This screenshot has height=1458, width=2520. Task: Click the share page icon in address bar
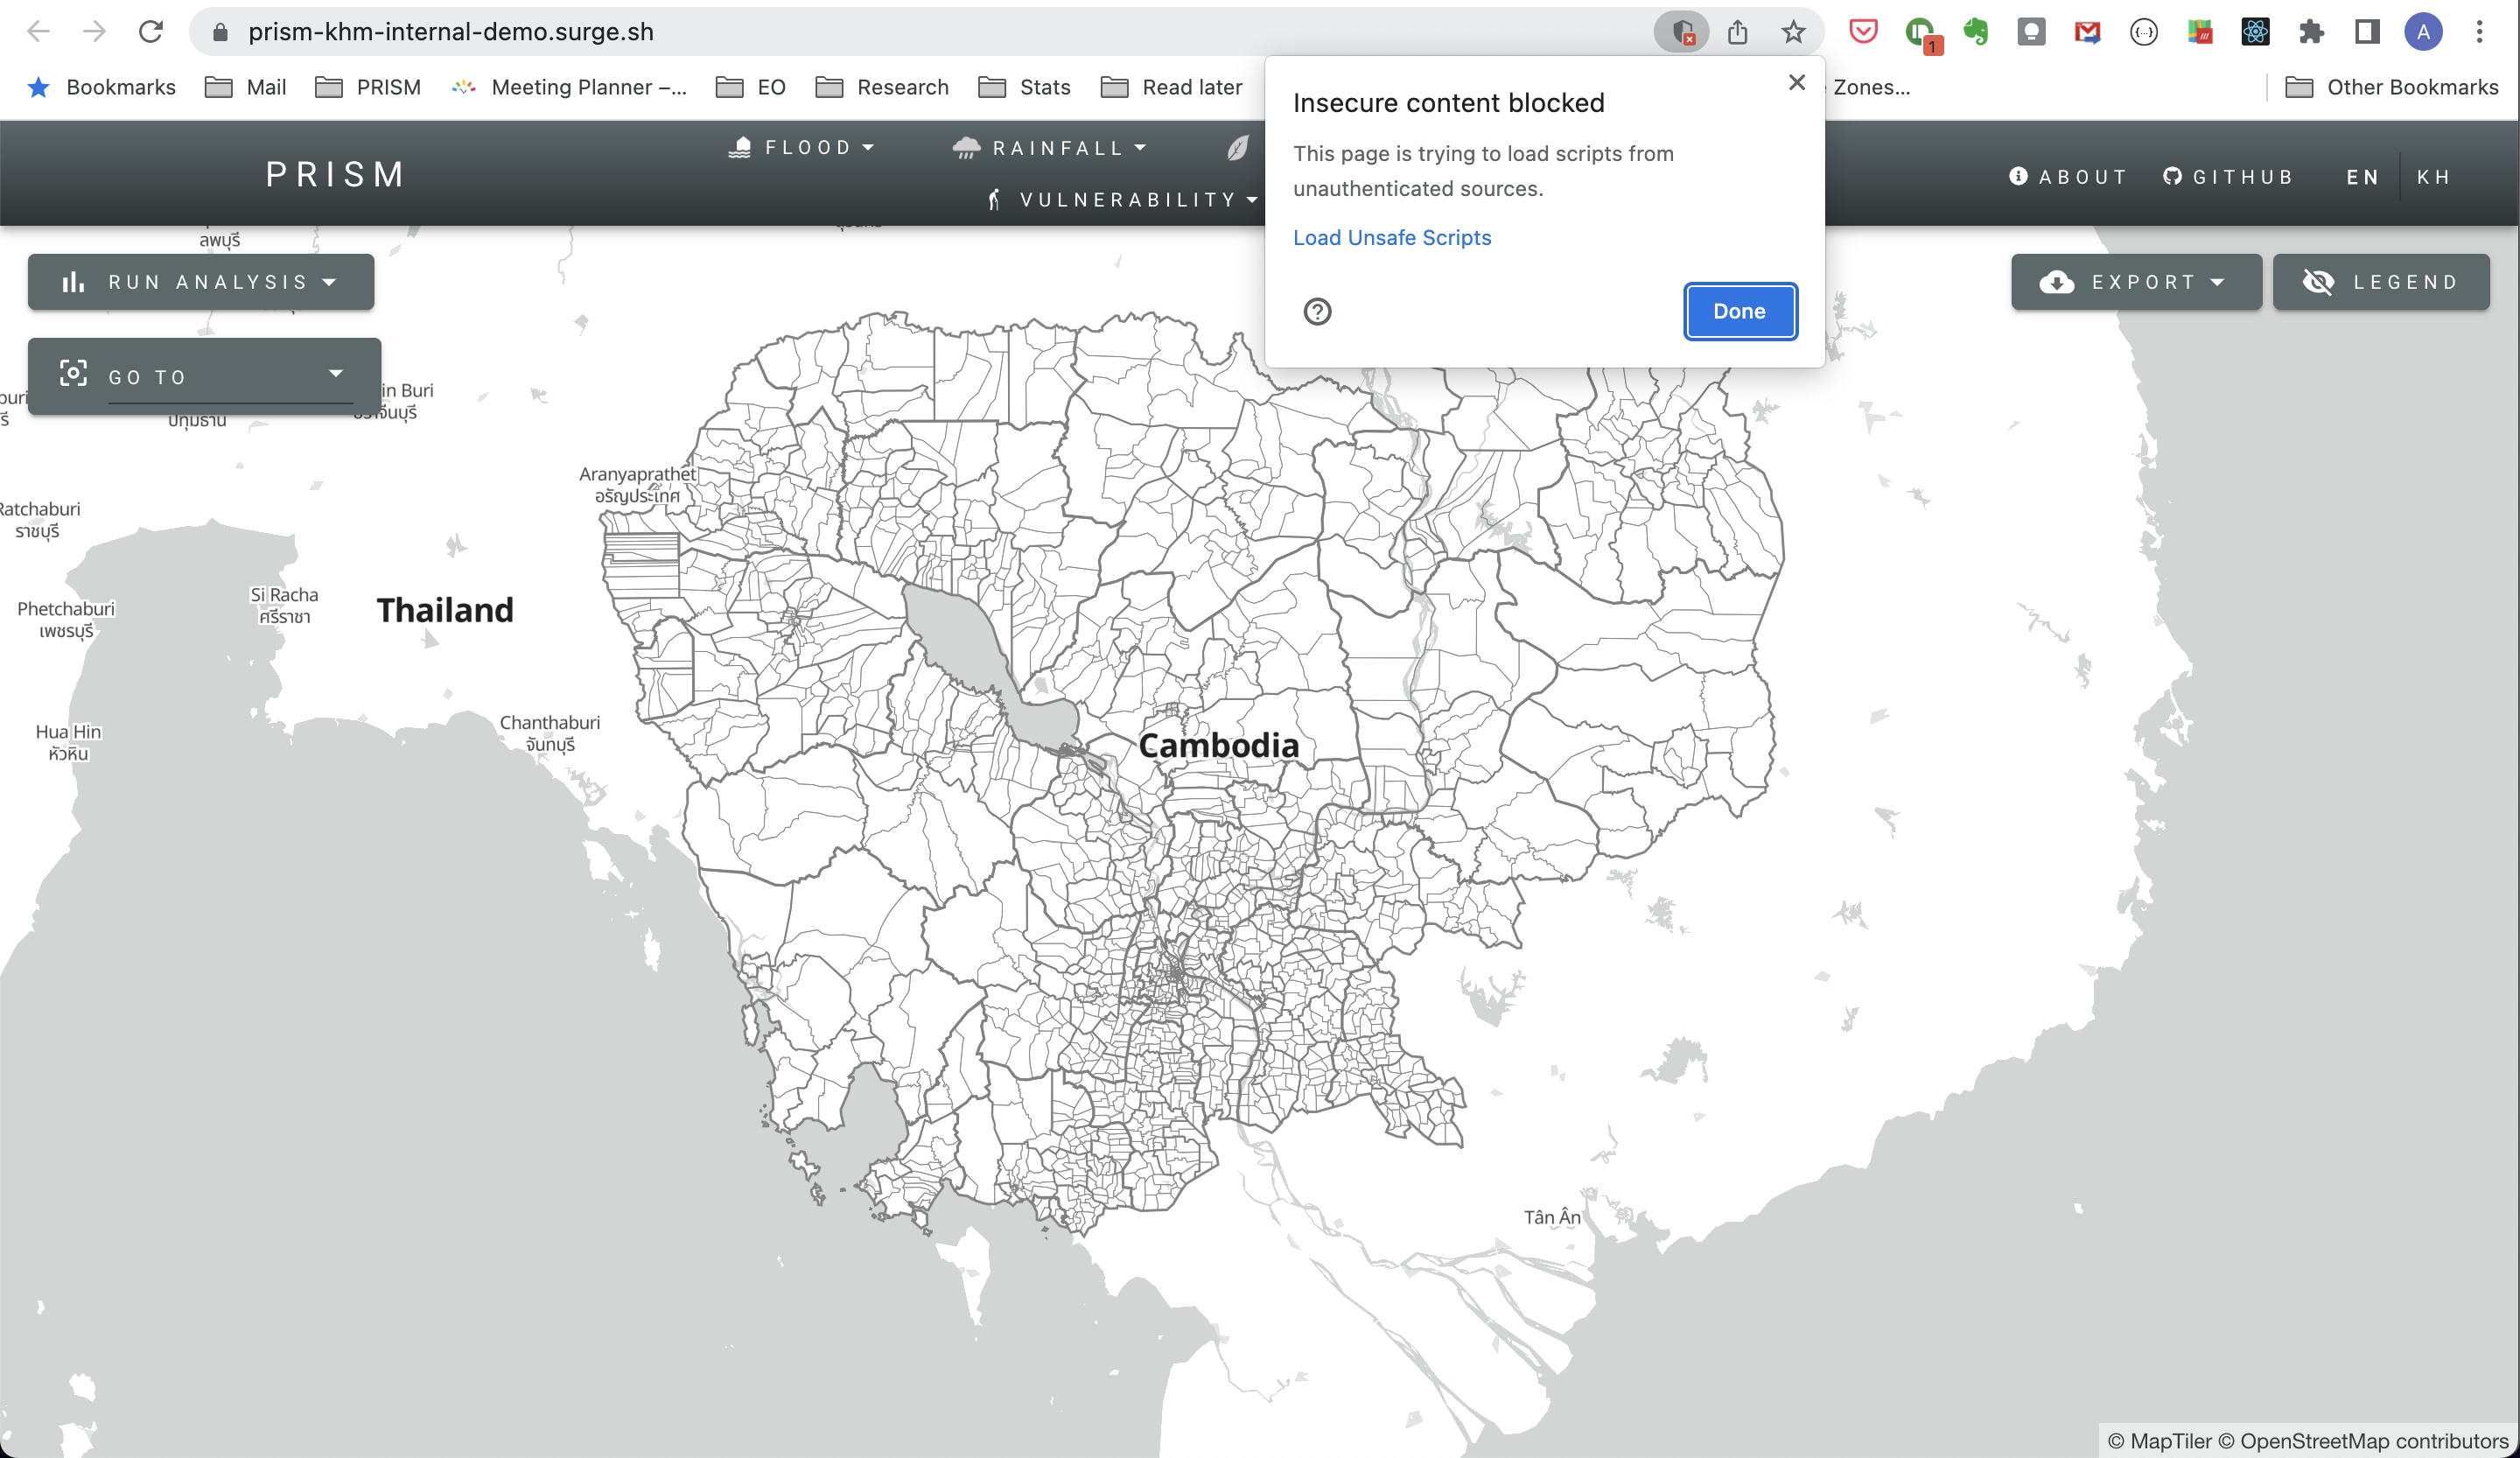click(1738, 32)
